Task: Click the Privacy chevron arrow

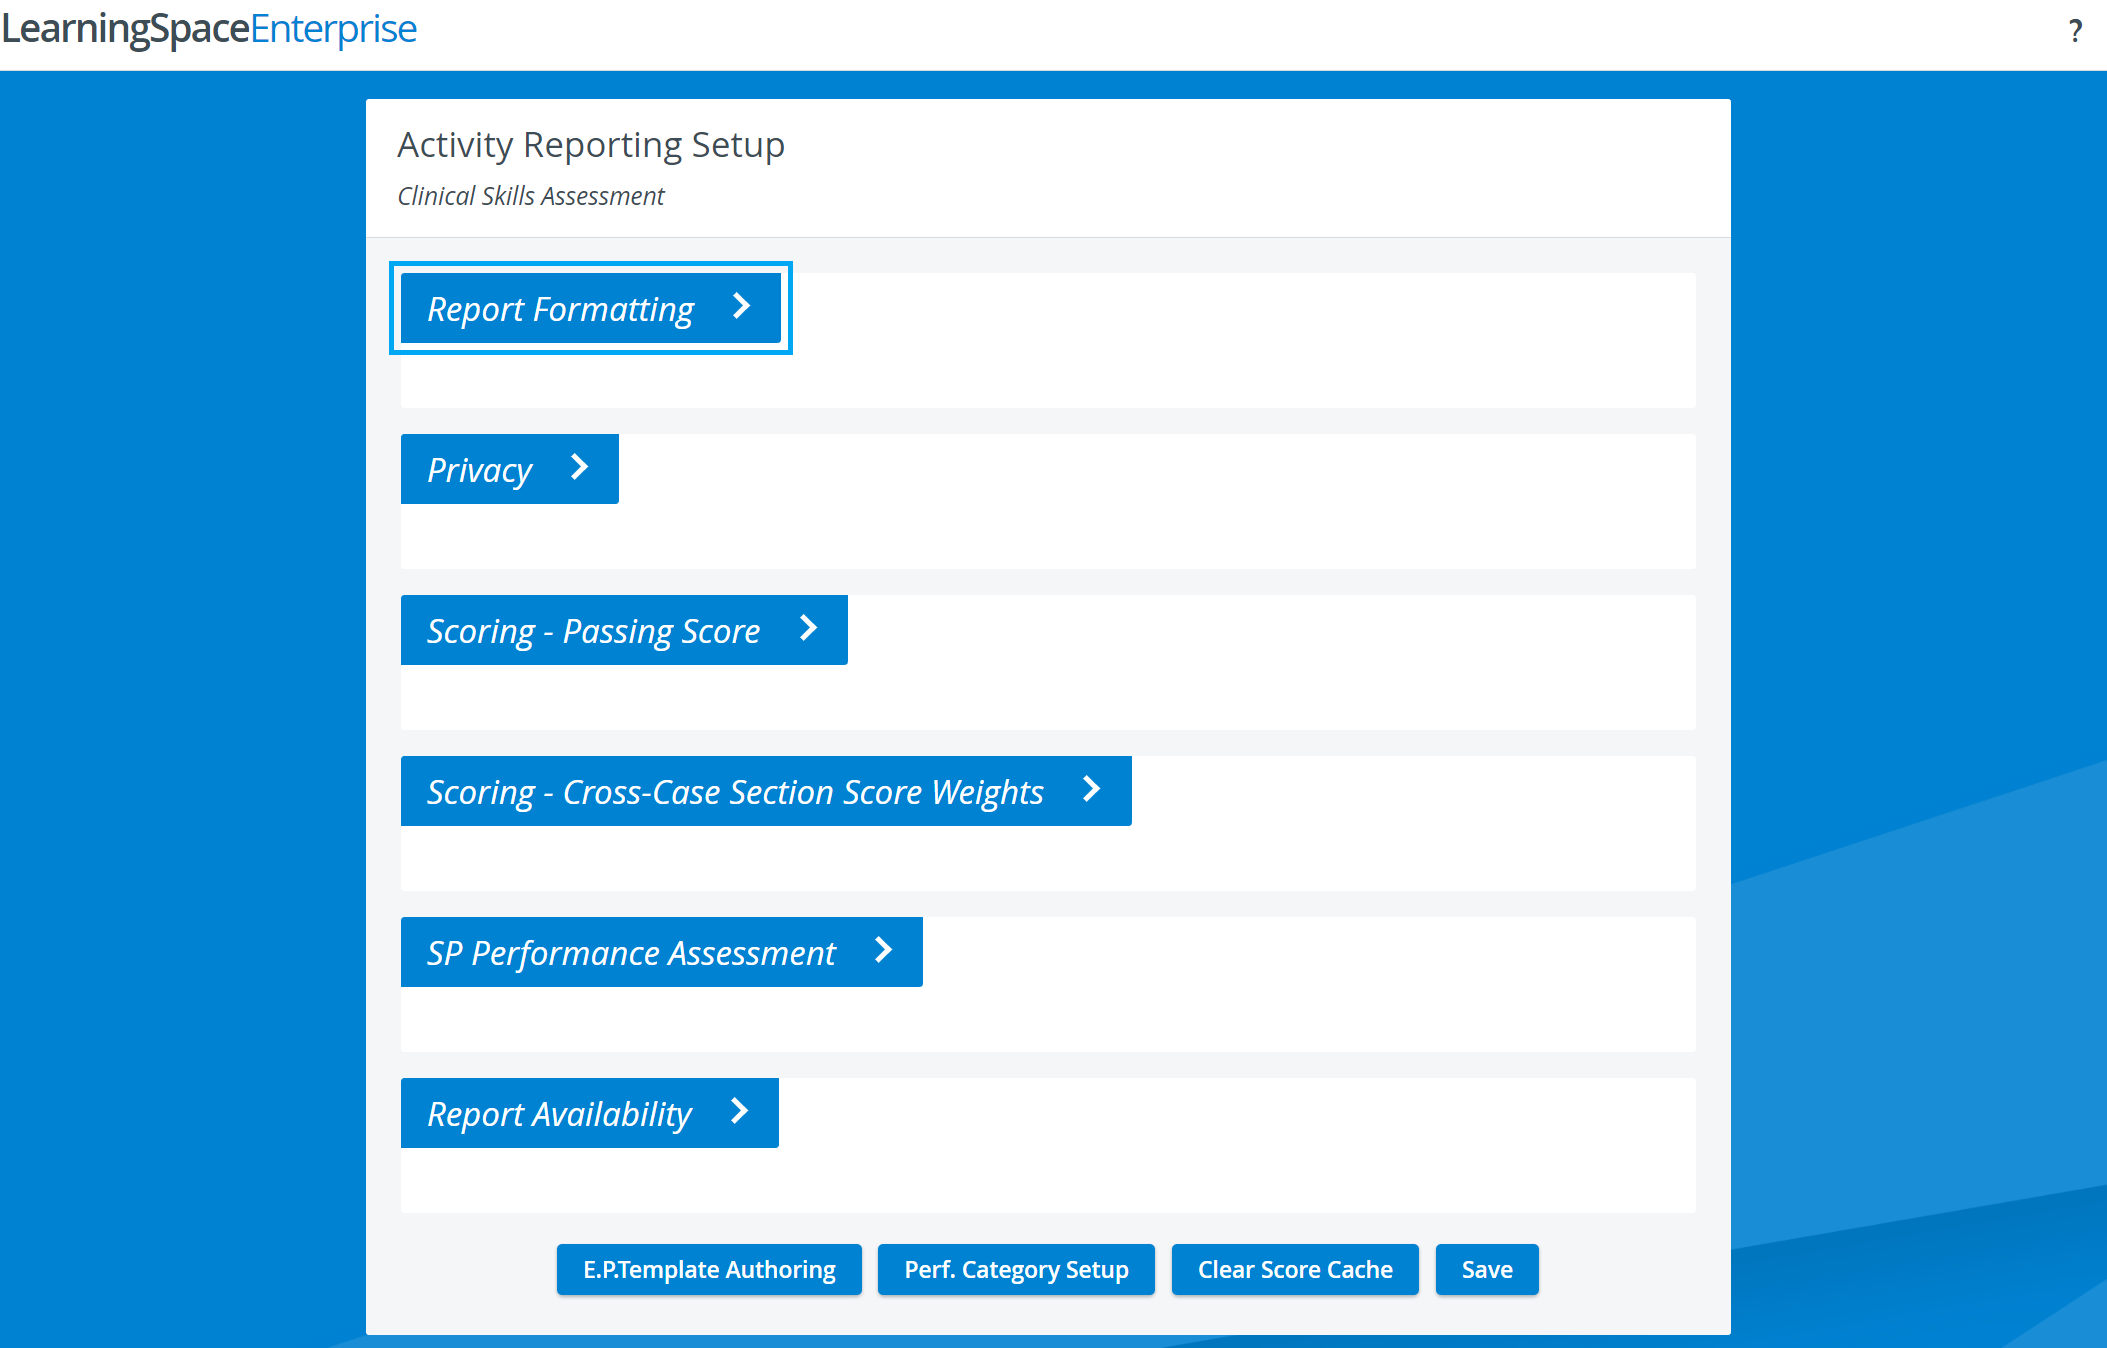Action: [x=579, y=467]
